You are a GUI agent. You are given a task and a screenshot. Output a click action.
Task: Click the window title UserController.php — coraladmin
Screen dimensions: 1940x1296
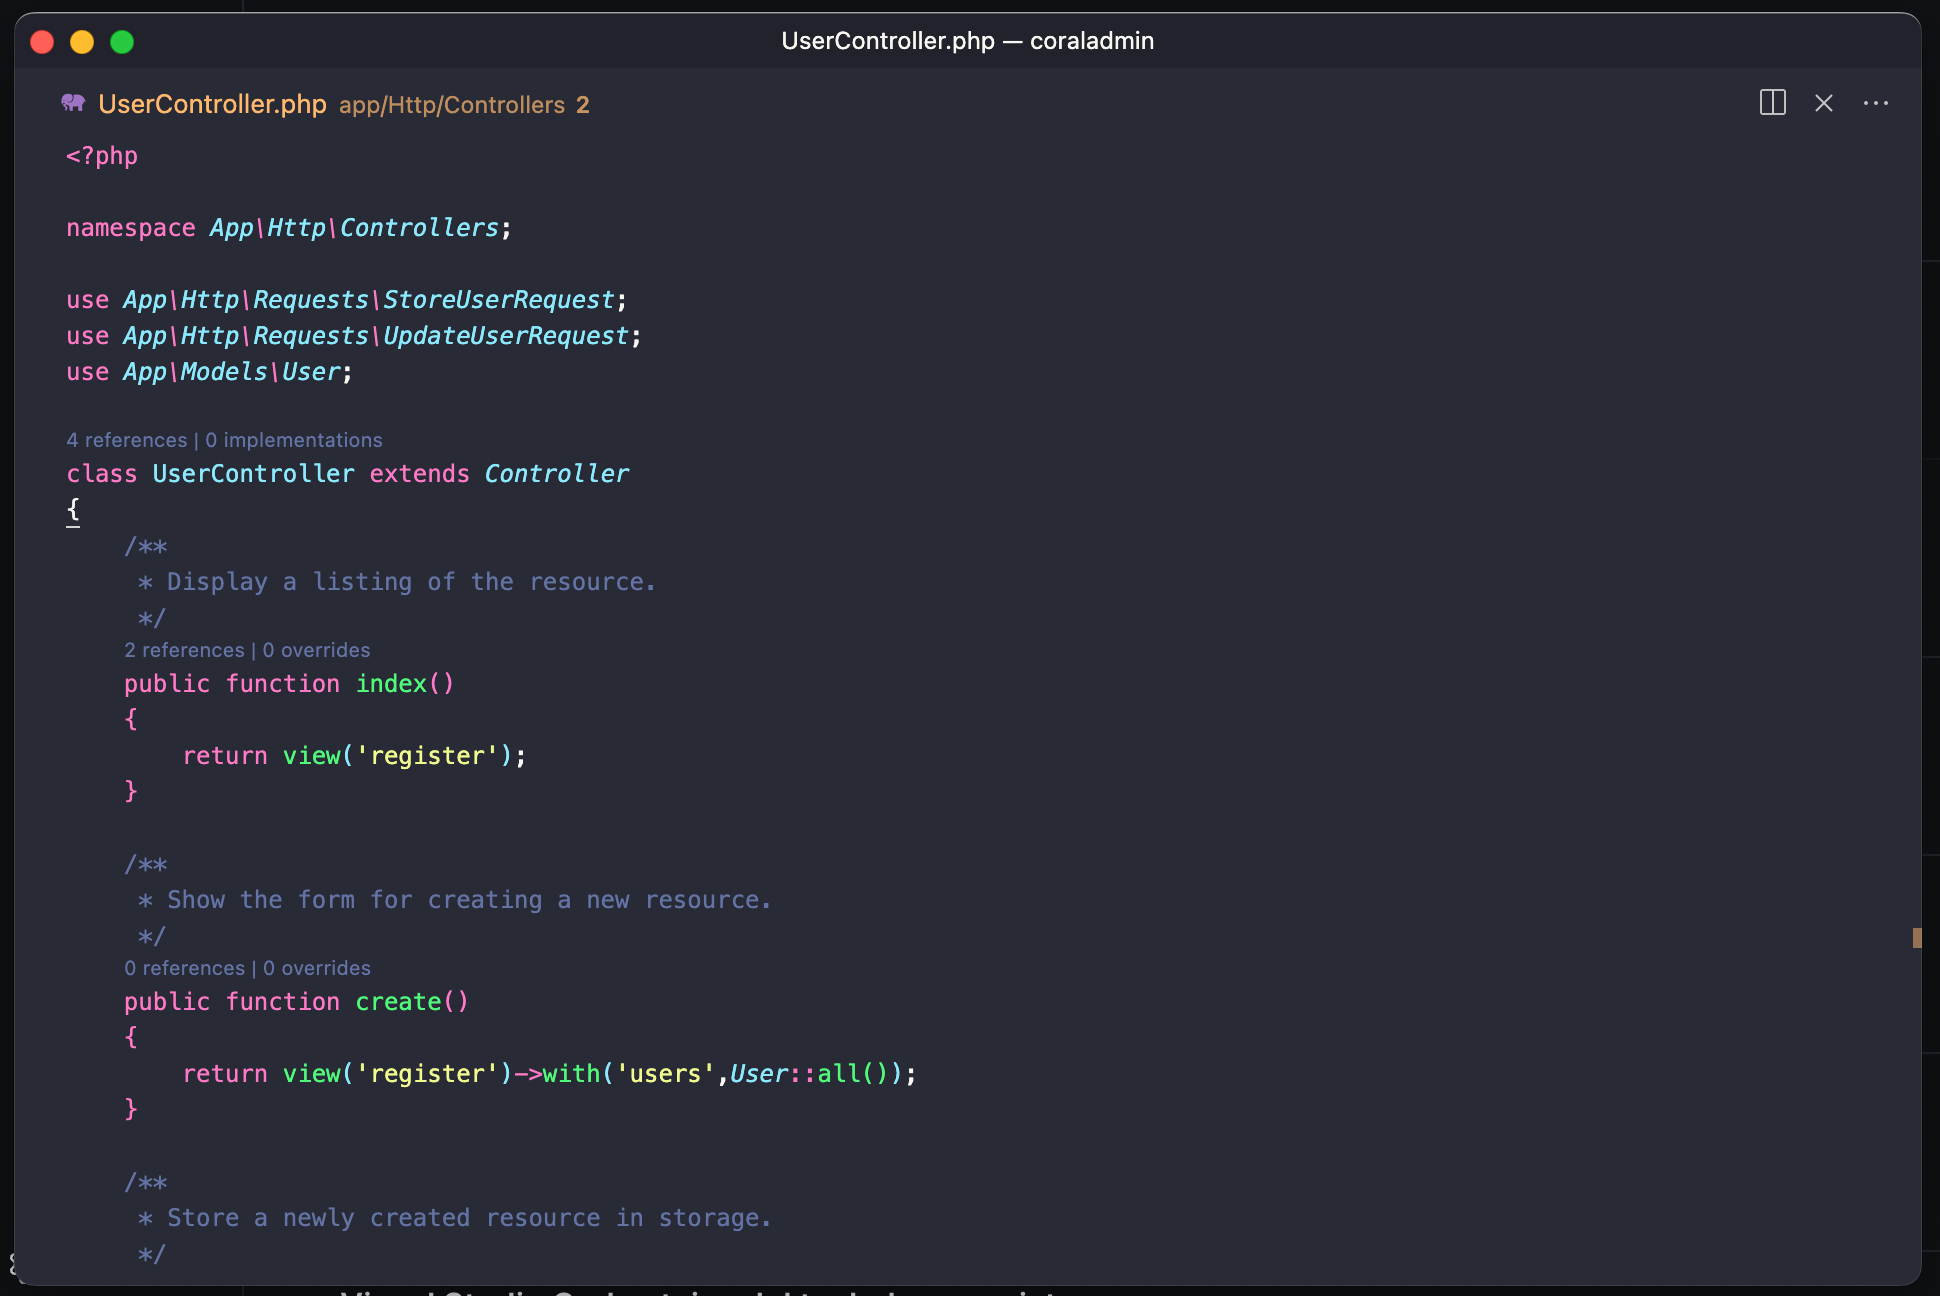pyautogui.click(x=967, y=41)
